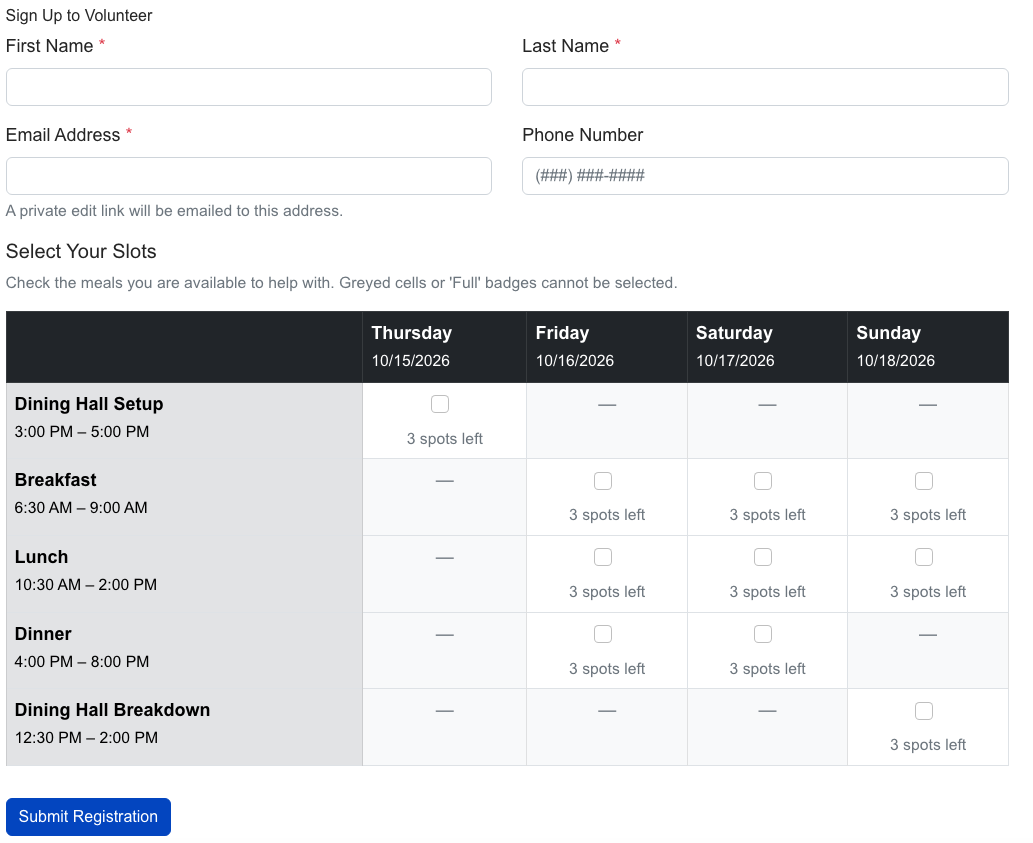
Task: Click the Friday 10/16/2026 column header
Action: click(x=607, y=347)
